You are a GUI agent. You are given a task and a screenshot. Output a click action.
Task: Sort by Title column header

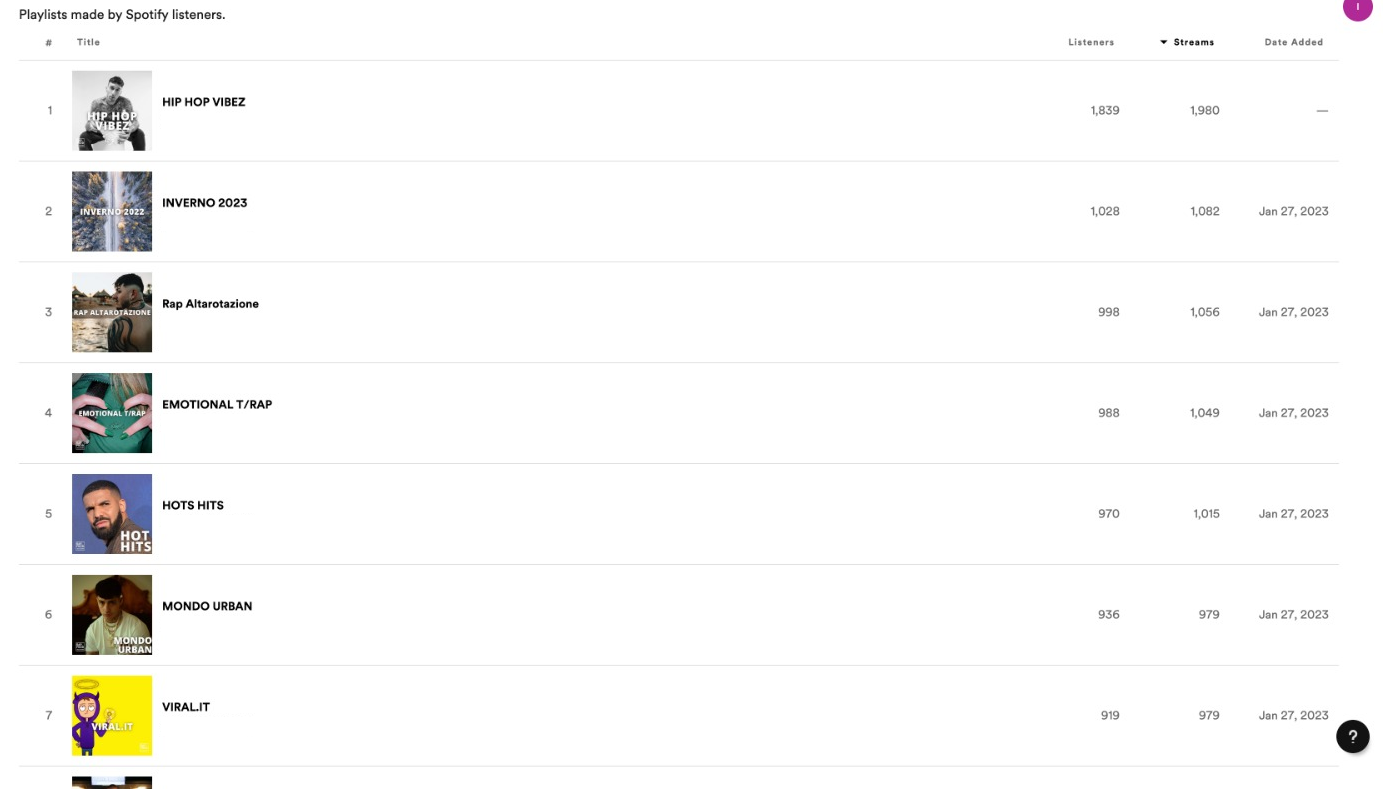pos(88,42)
